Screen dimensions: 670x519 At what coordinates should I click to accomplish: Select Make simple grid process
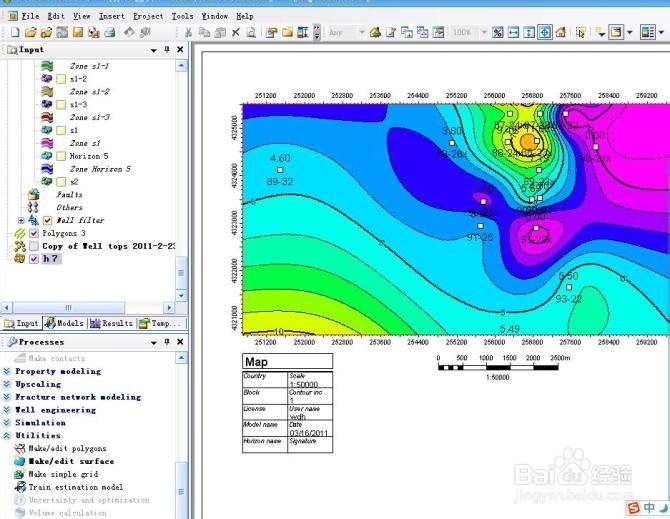(x=63, y=474)
